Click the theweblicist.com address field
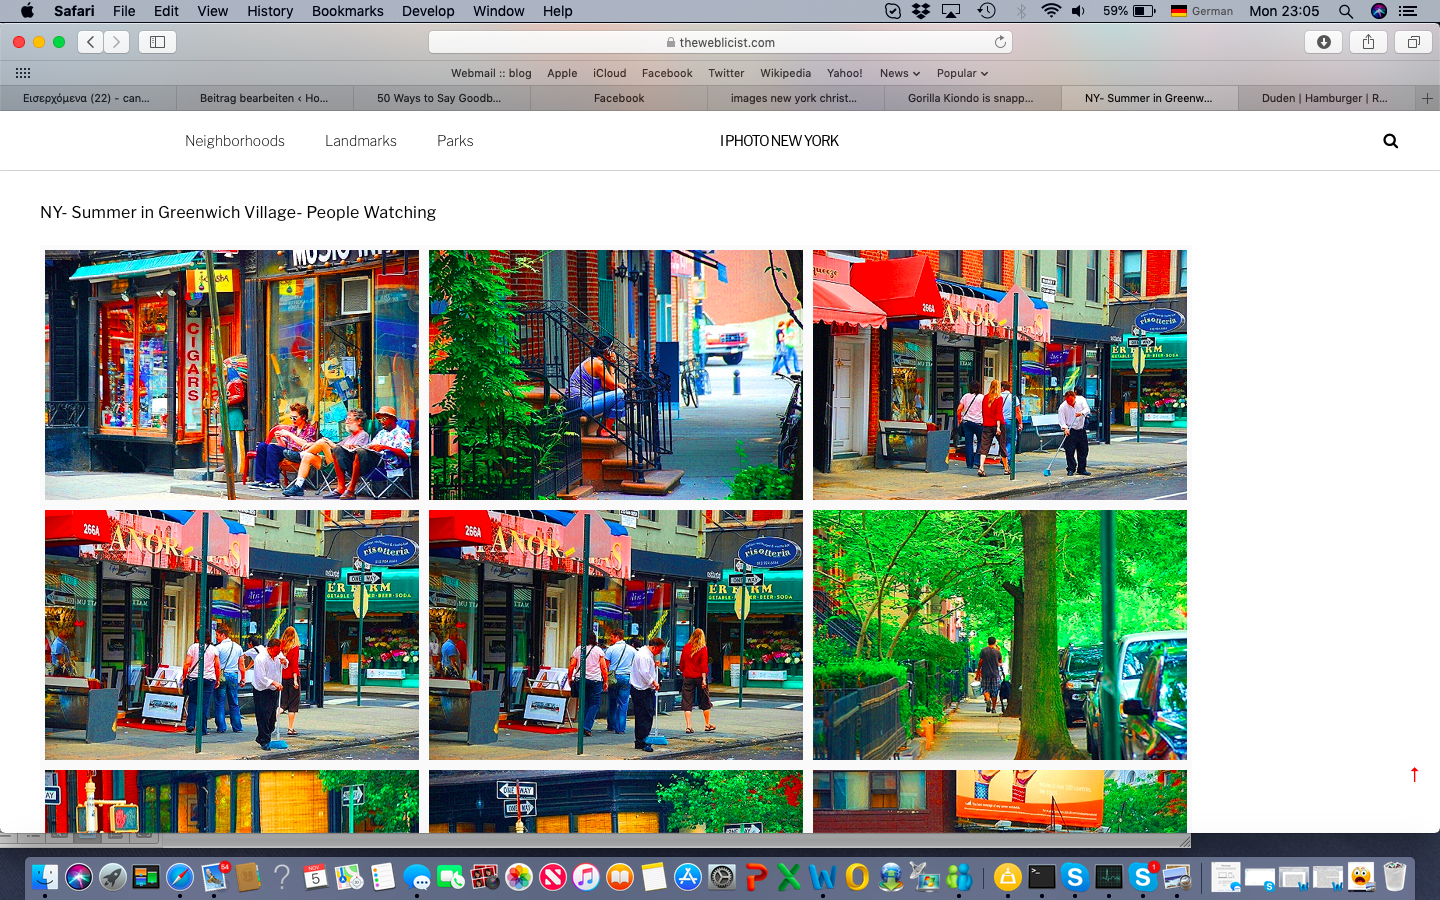Screen dimensions: 1440x900 [720, 42]
